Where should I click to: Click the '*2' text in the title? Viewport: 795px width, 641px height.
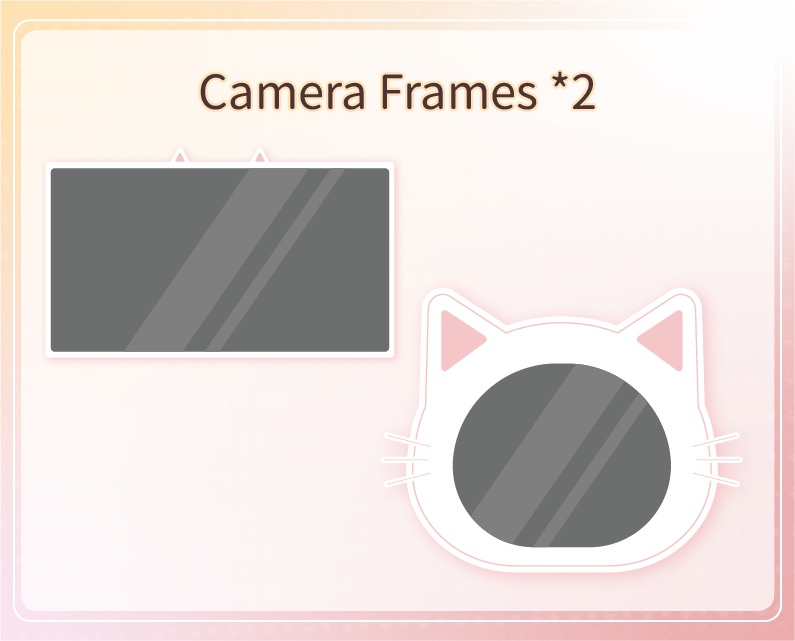tap(573, 90)
